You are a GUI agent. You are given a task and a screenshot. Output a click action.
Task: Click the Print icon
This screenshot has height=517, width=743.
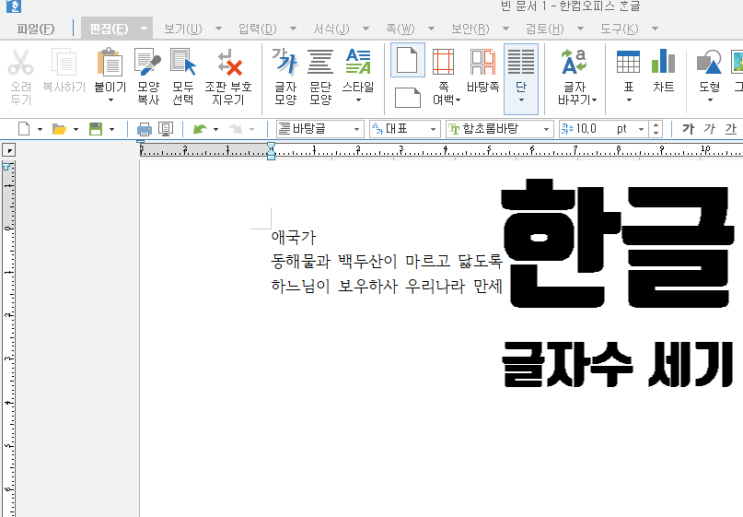(144, 129)
